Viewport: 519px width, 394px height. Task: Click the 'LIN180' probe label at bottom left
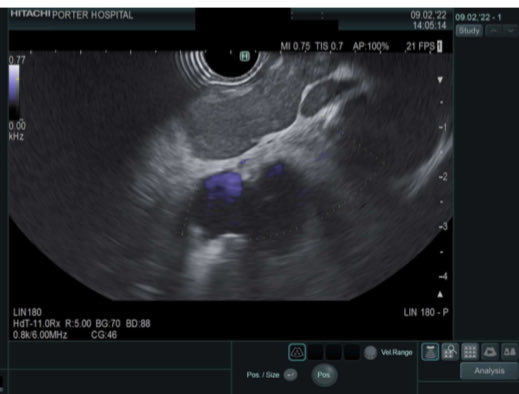[27, 312]
